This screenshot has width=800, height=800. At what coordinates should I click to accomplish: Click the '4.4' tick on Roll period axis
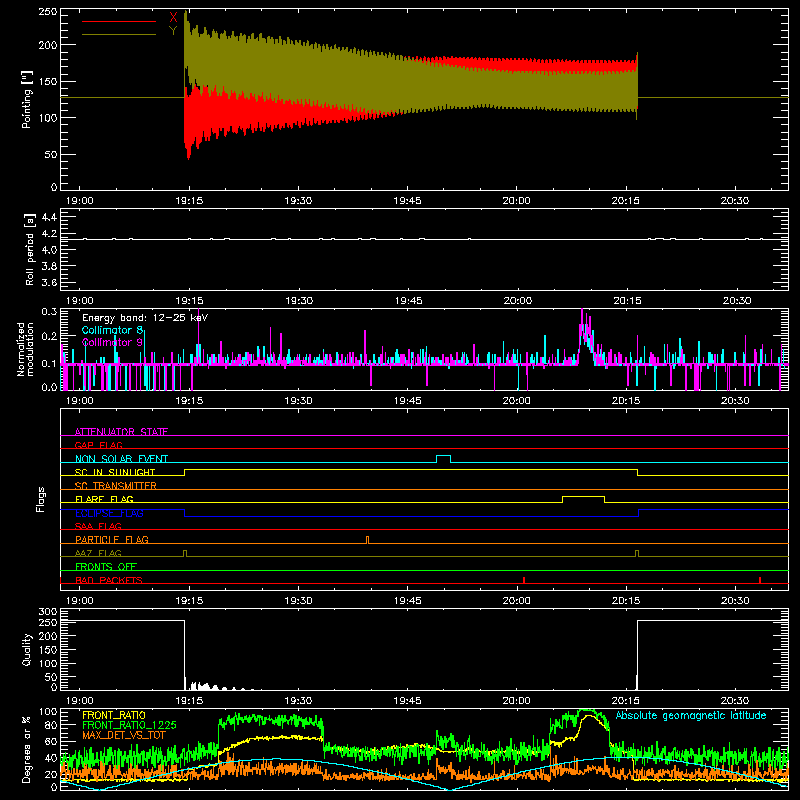pyautogui.click(x=49, y=218)
